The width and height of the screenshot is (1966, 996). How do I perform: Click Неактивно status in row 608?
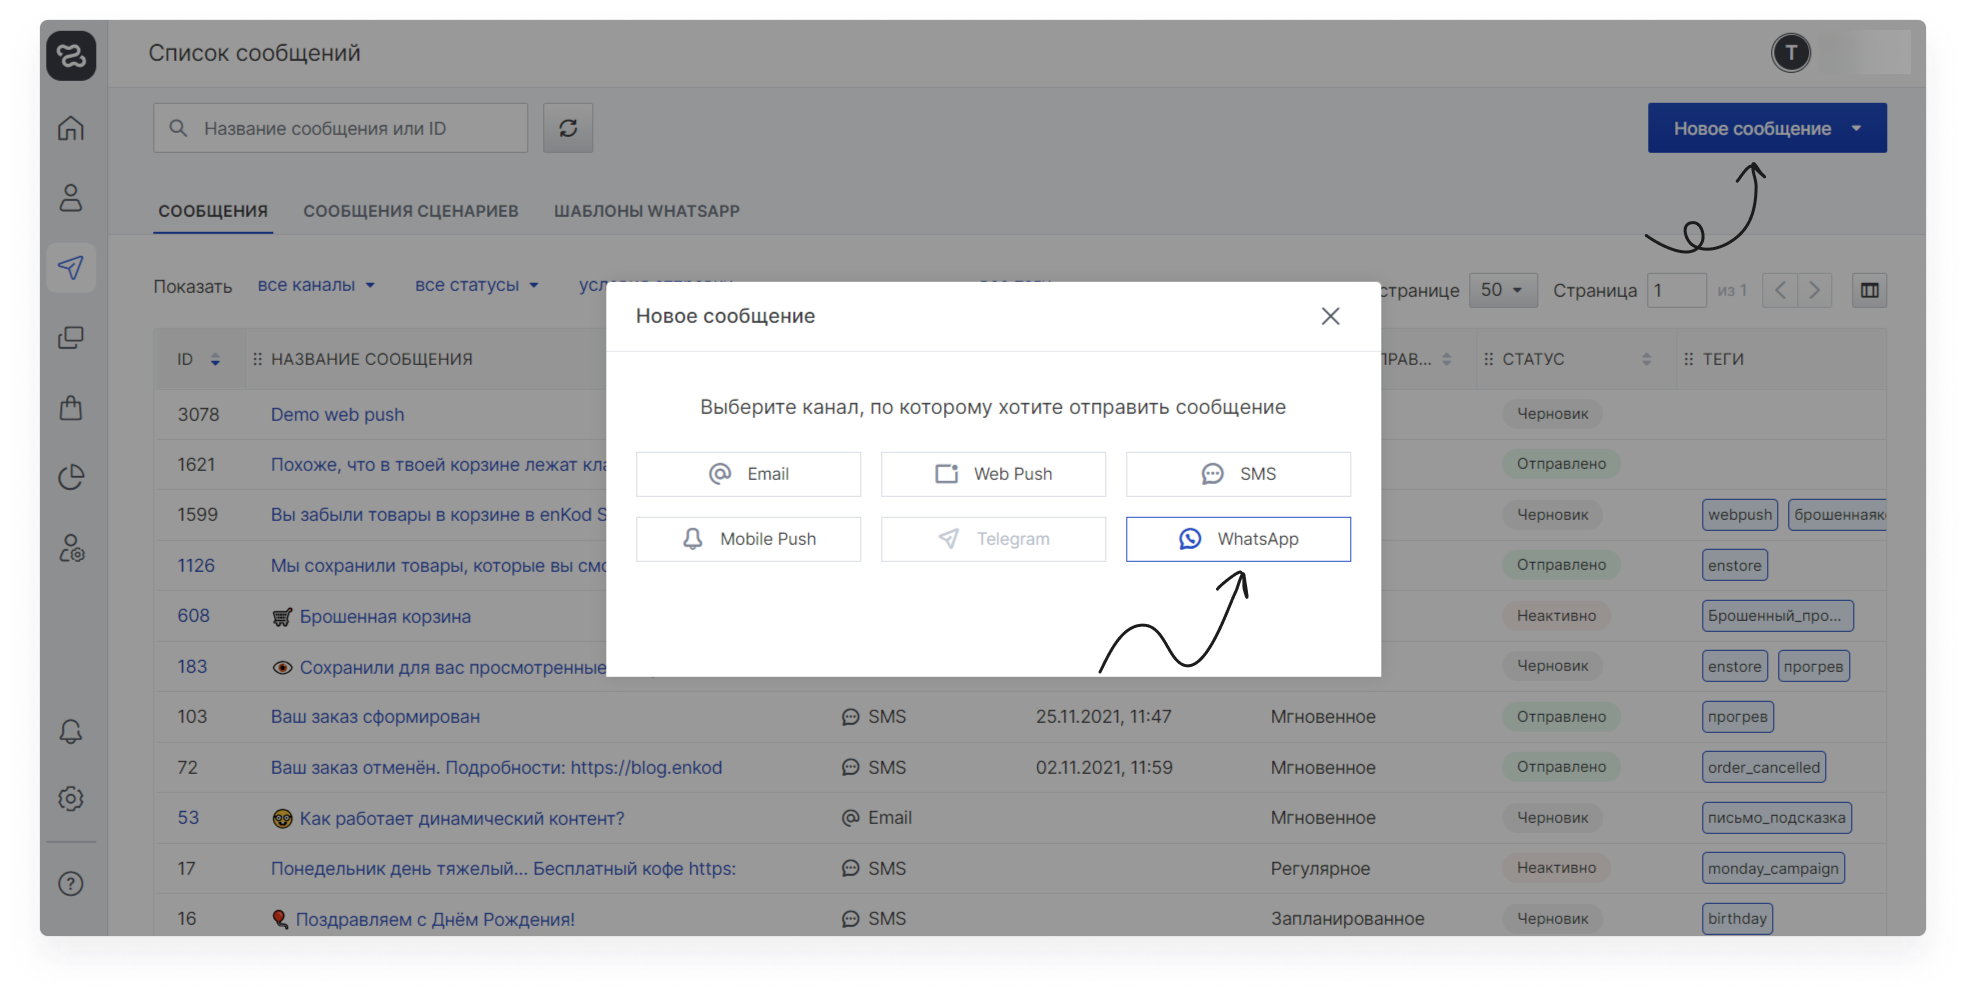(1556, 616)
